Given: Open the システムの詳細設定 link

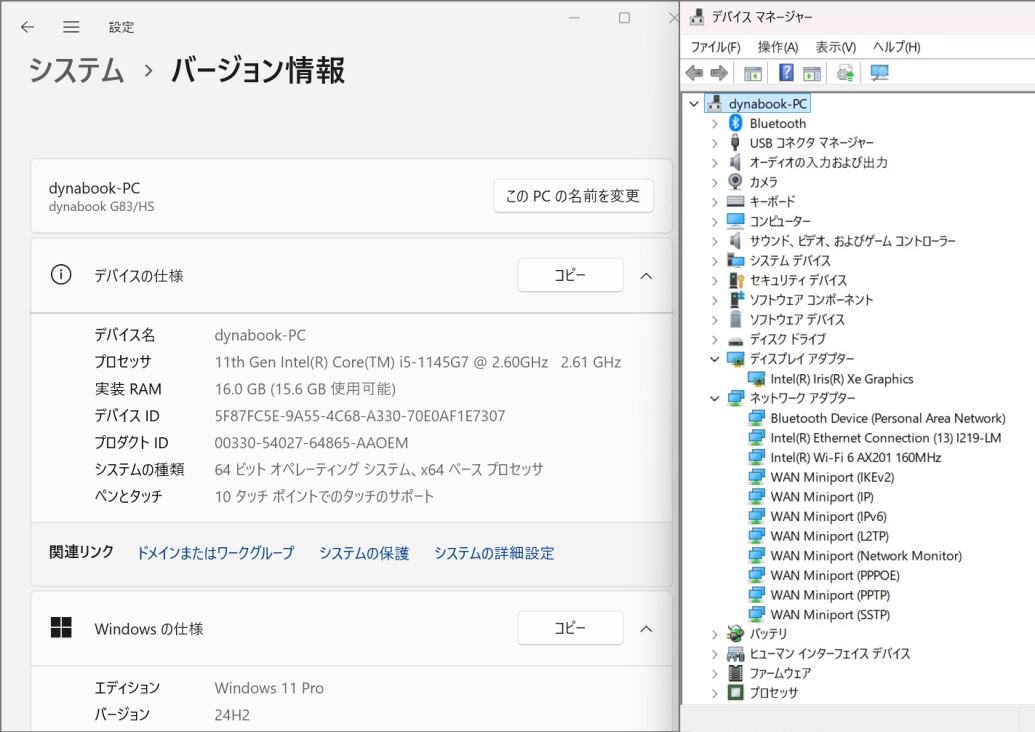Looking at the screenshot, I should 493,553.
